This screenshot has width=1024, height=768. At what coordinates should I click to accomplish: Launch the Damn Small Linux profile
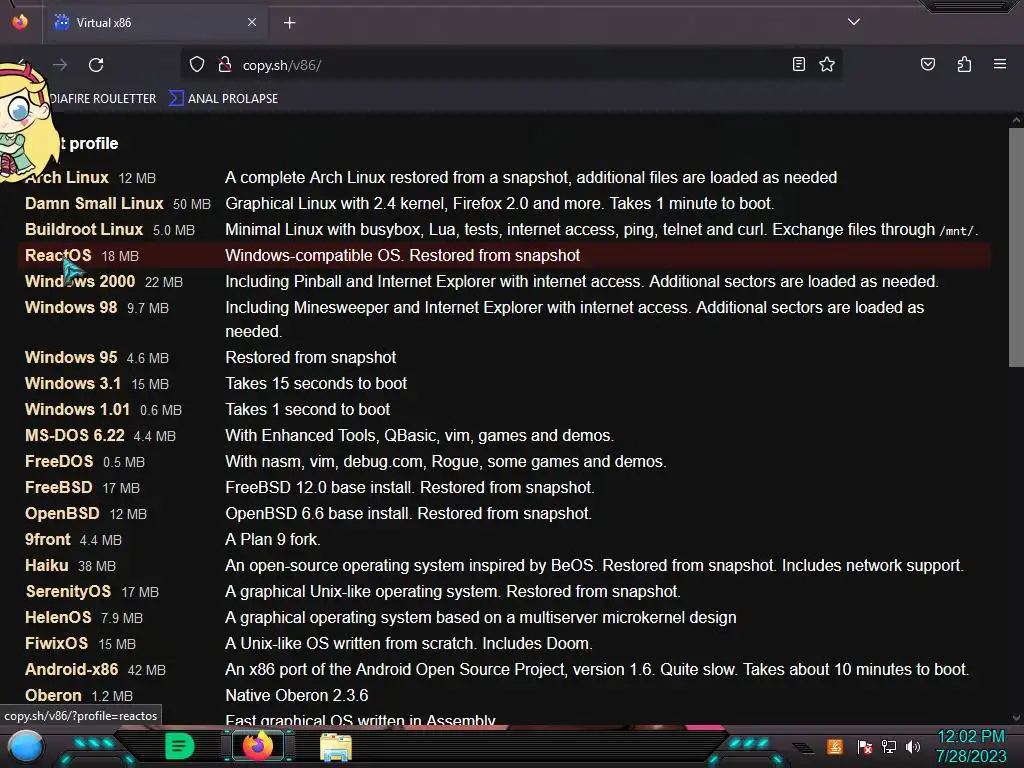[94, 204]
